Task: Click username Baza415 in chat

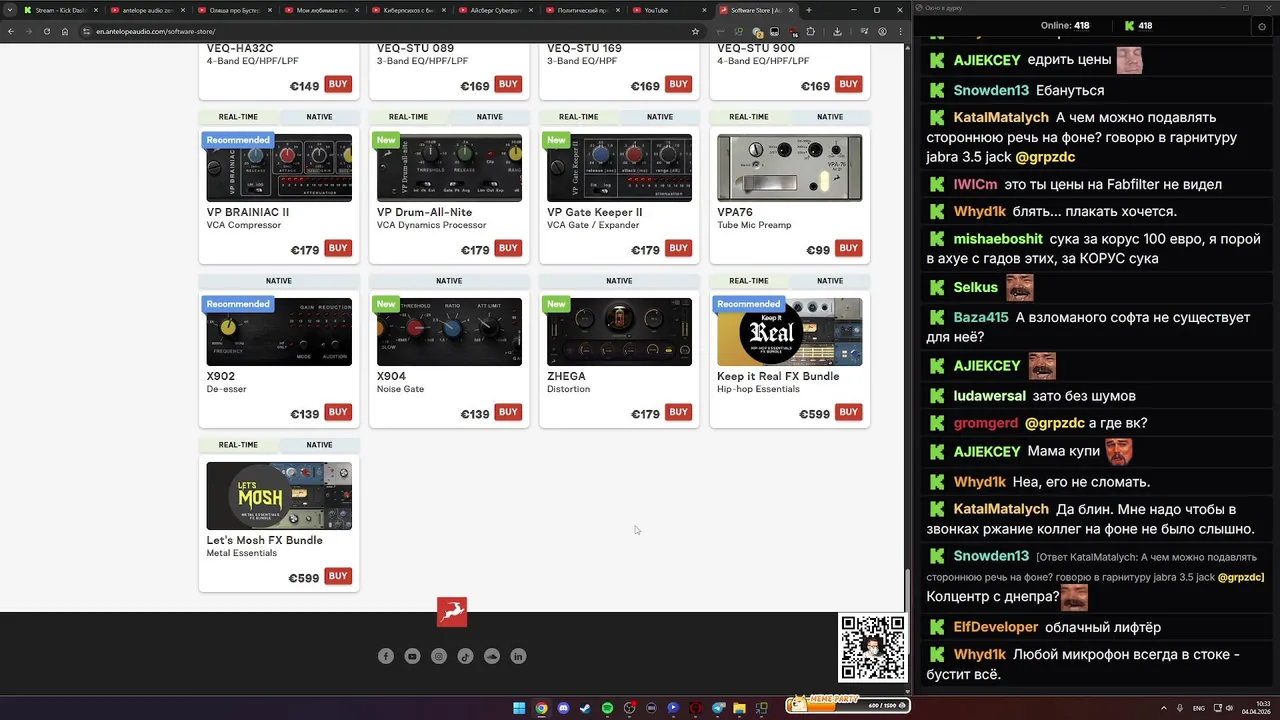Action: point(981,317)
